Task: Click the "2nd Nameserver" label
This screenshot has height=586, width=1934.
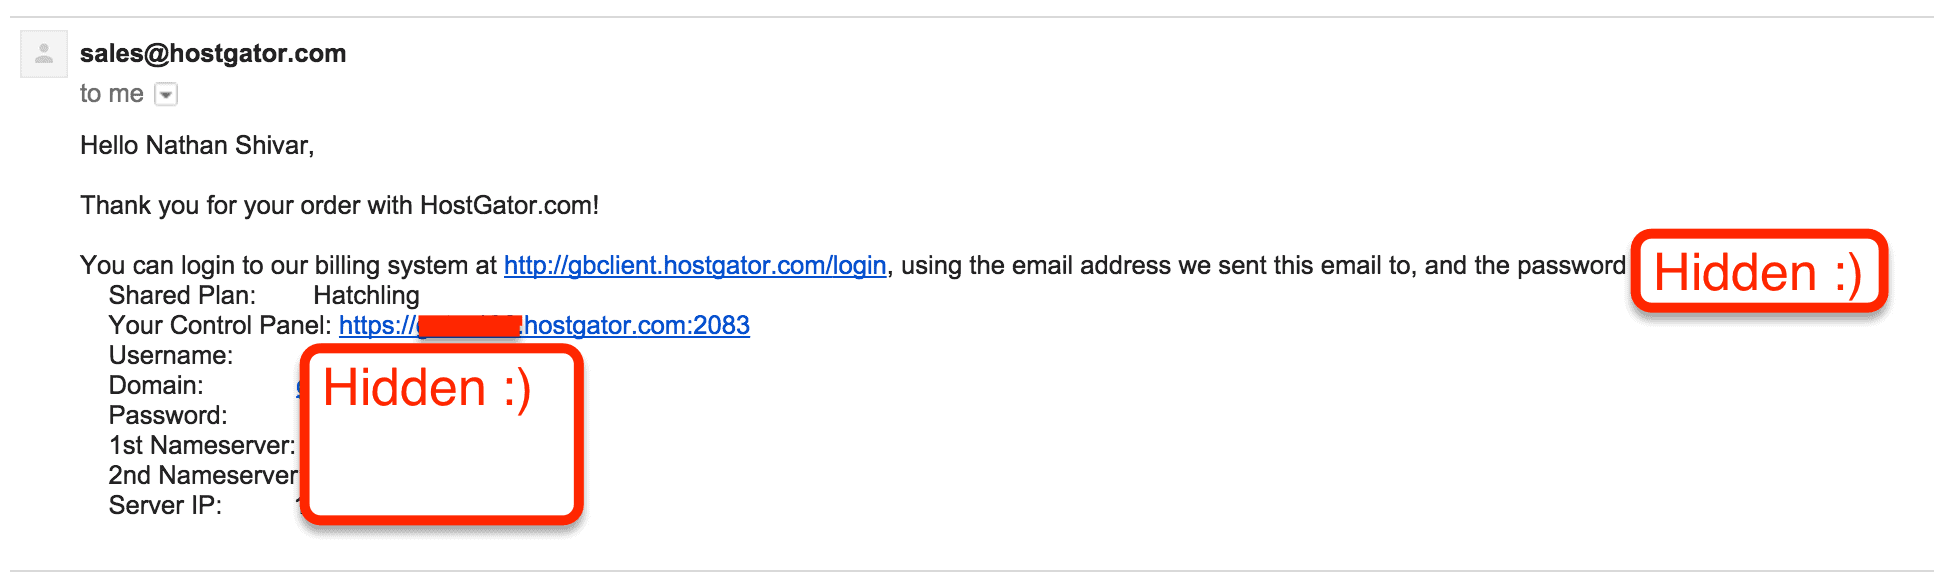Action: (x=202, y=476)
